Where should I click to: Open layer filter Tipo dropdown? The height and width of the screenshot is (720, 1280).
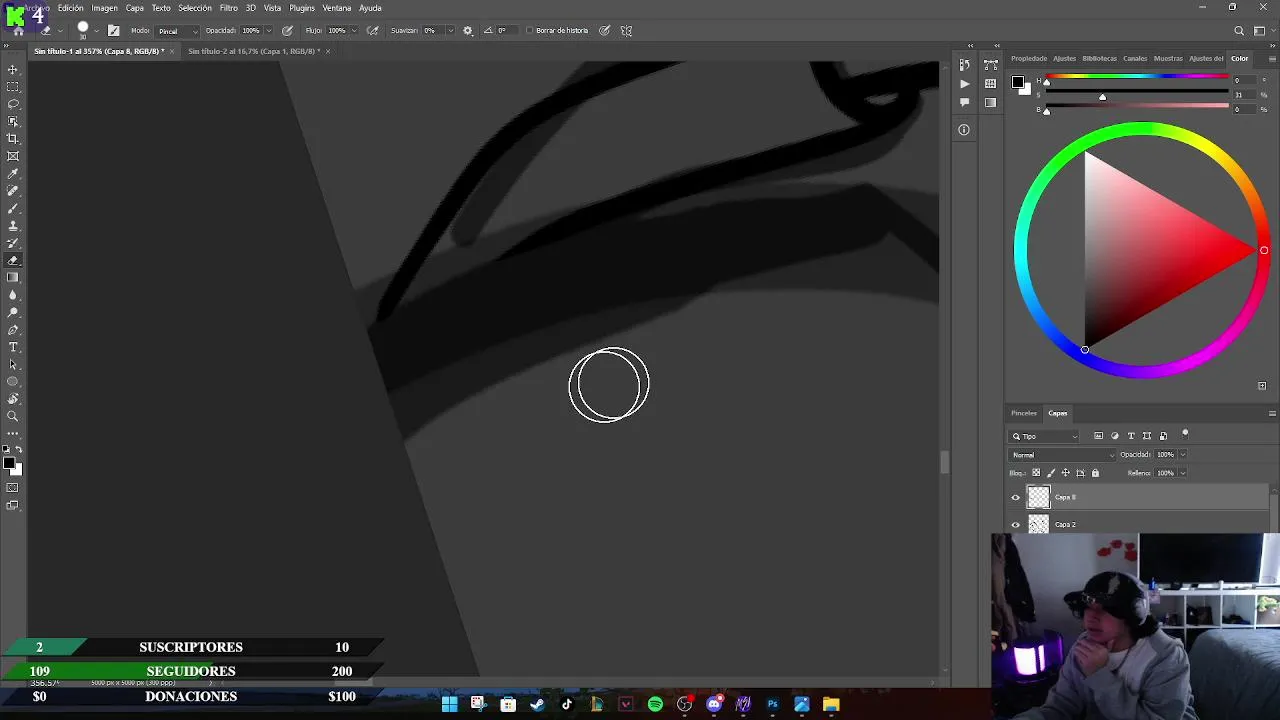(x=1045, y=436)
